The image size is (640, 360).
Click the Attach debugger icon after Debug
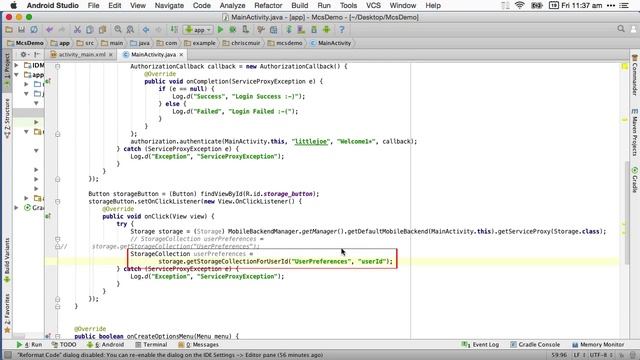pos(245,29)
